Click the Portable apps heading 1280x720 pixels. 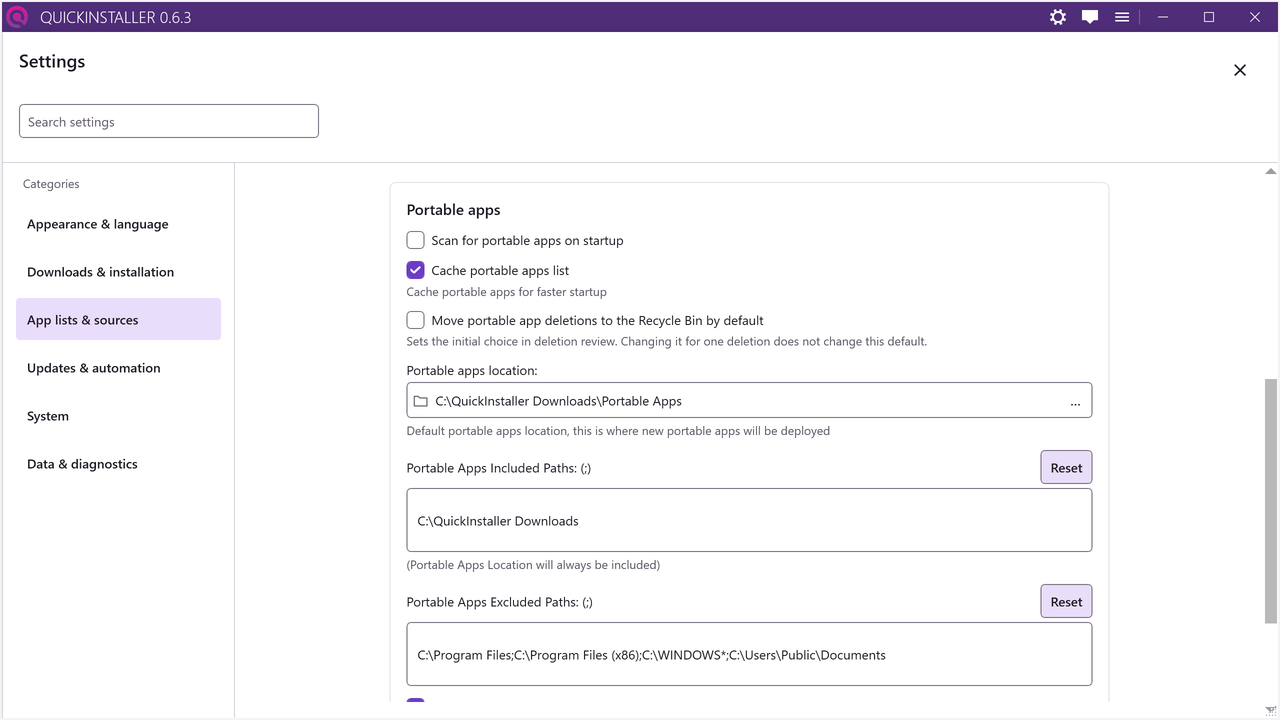[453, 210]
